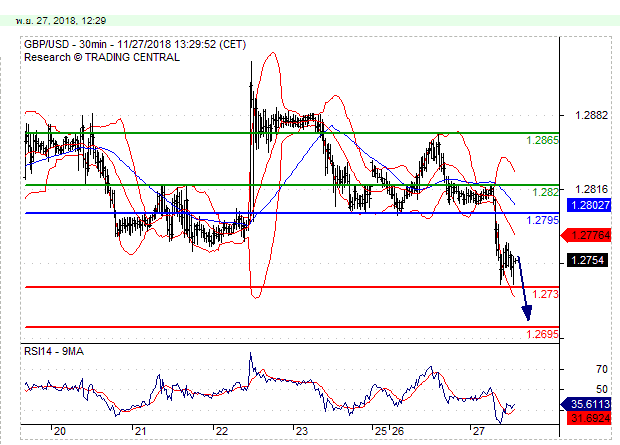
Task: Click the blue 1.28027 price tag
Action: tap(589, 205)
